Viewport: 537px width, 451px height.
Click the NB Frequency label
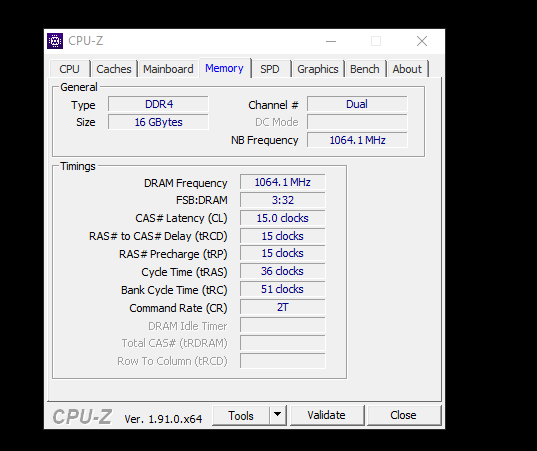pyautogui.click(x=264, y=140)
